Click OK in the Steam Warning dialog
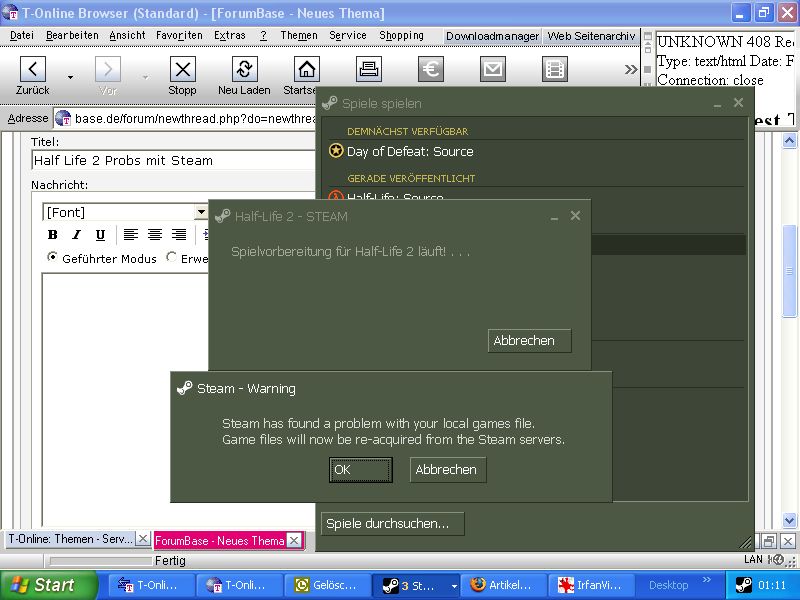This screenshot has width=800, height=600. (361, 469)
